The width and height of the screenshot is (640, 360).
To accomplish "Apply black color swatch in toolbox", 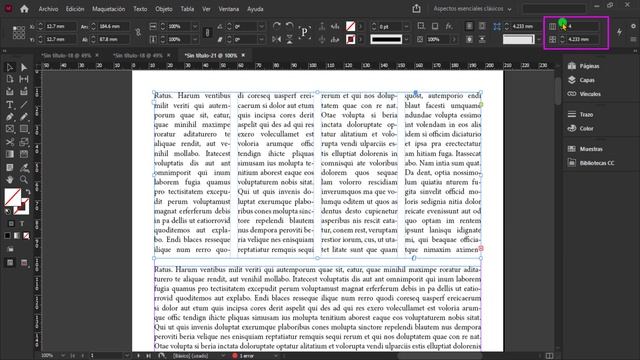I will click(7, 236).
